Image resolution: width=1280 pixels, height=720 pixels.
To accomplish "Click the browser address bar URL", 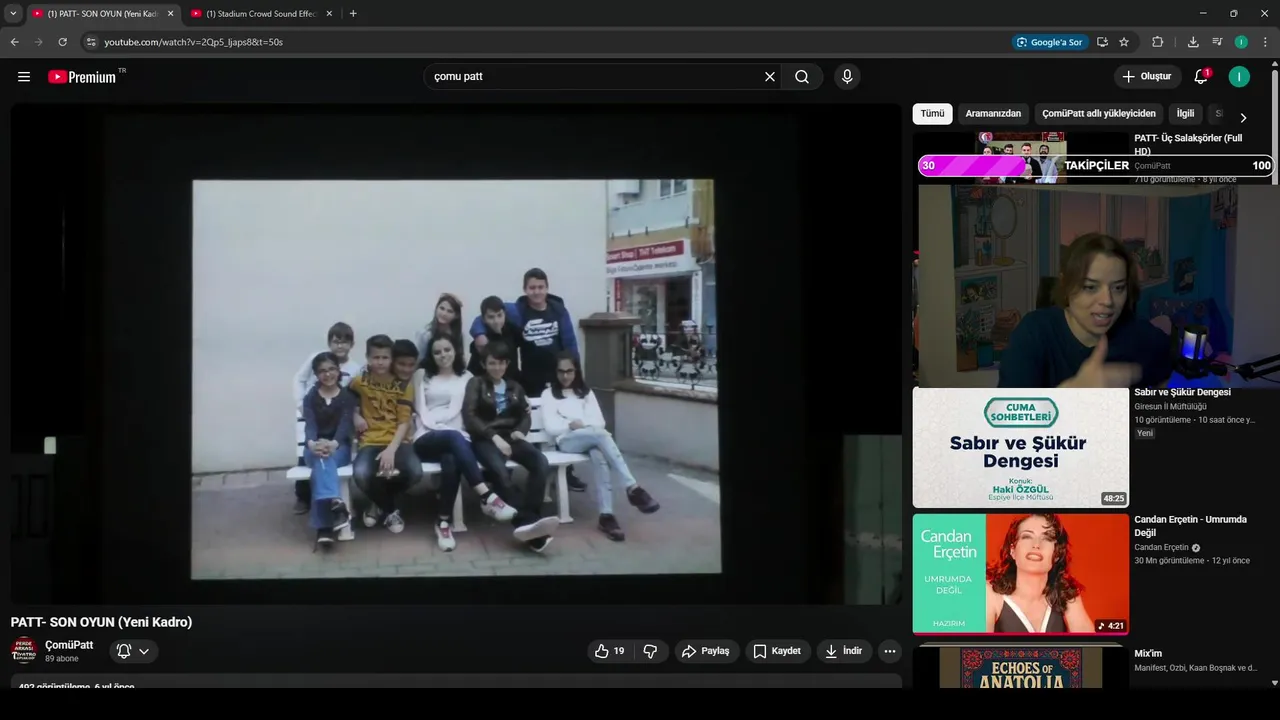I will pos(193,42).
